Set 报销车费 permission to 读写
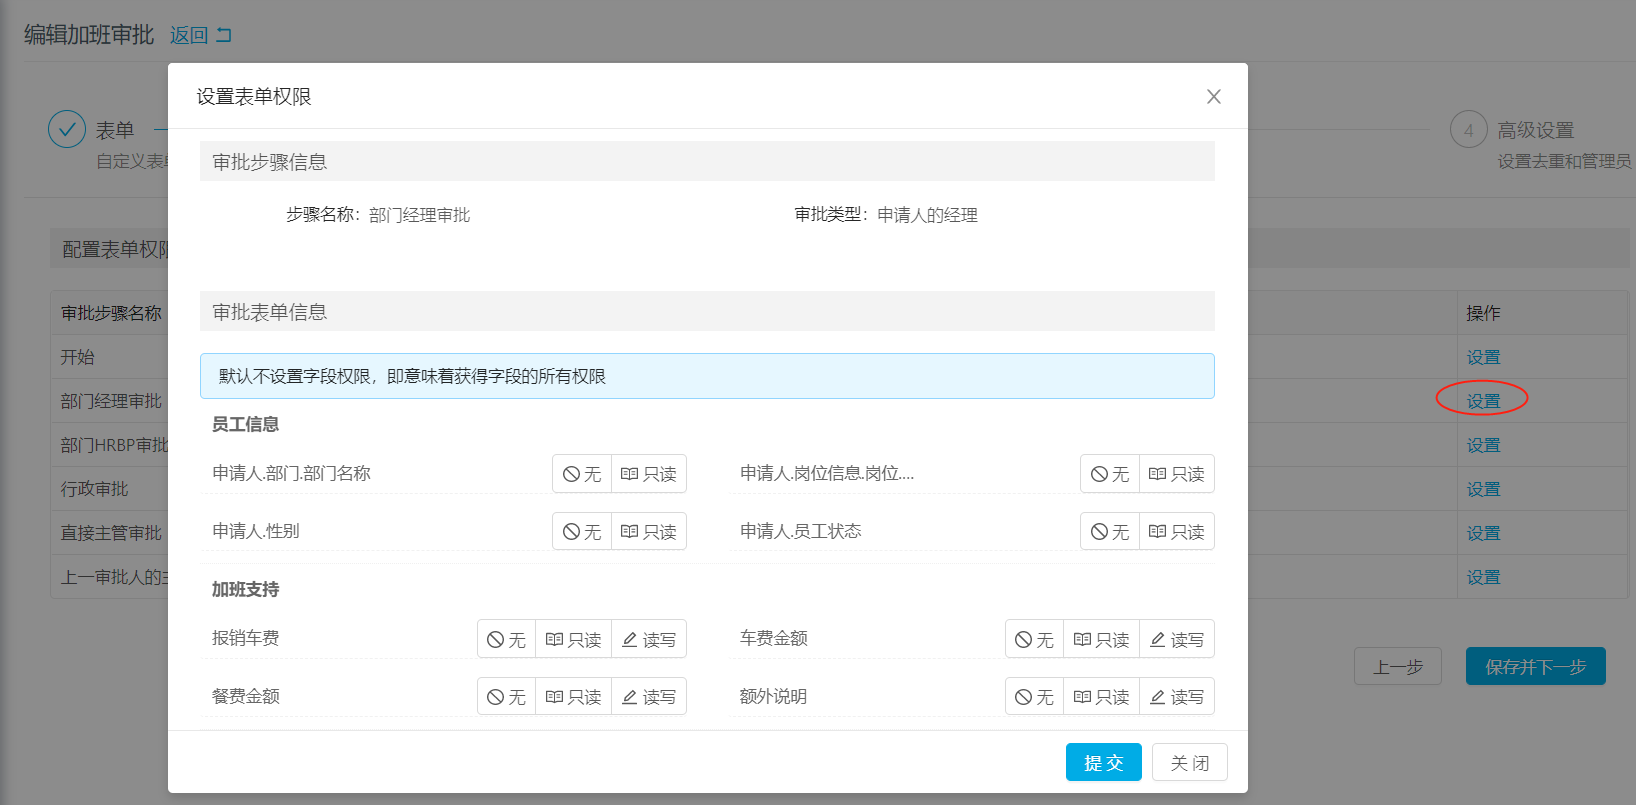 point(649,639)
